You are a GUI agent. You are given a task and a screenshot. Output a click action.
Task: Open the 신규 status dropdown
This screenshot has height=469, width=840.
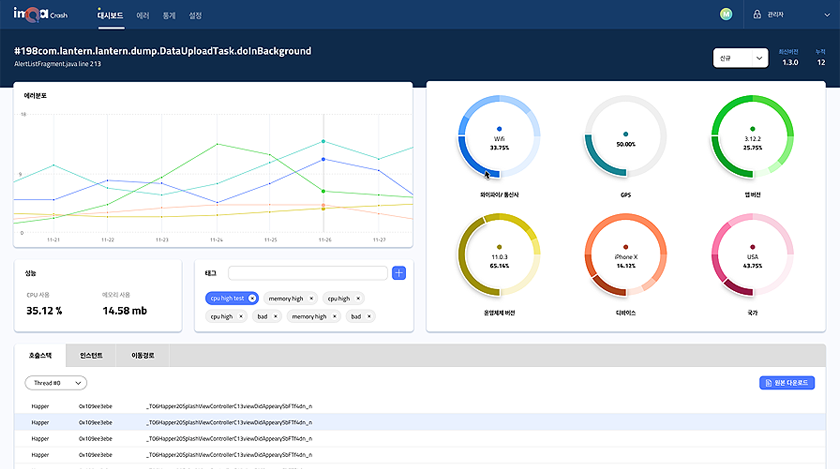[740, 59]
